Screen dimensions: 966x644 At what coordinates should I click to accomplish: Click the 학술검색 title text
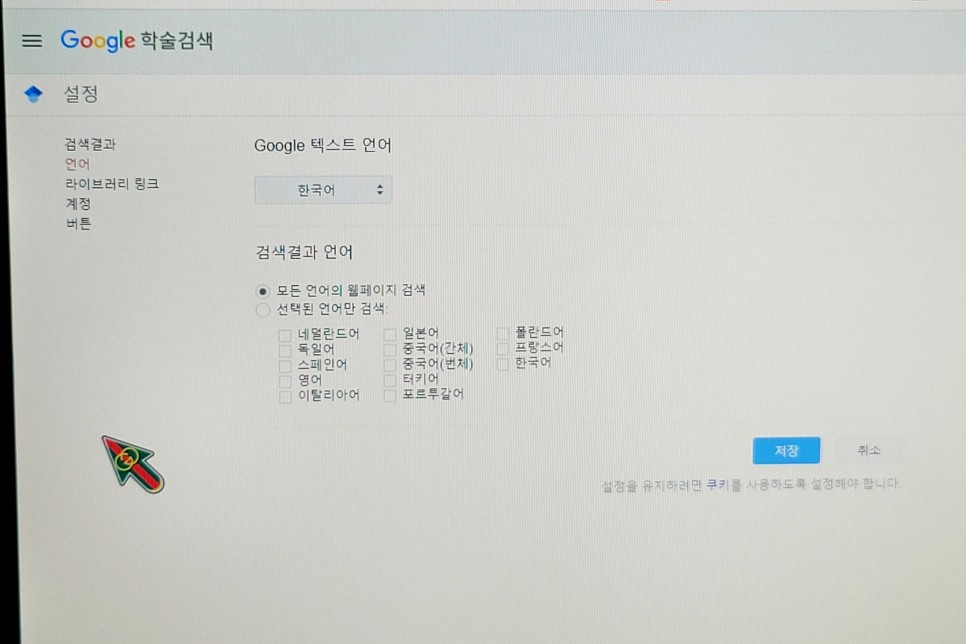177,41
